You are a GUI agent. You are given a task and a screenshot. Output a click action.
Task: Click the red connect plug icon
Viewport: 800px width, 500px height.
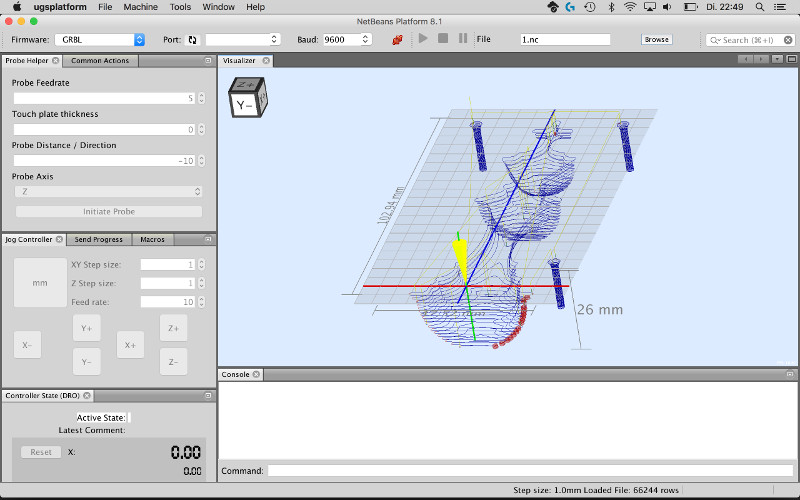pos(397,39)
